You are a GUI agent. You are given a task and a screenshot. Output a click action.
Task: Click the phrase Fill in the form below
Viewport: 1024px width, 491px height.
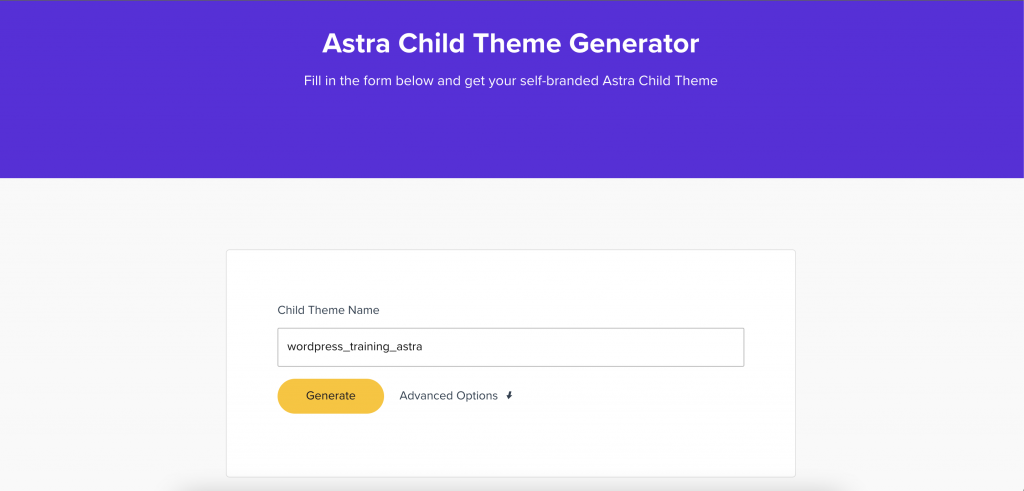click(369, 81)
